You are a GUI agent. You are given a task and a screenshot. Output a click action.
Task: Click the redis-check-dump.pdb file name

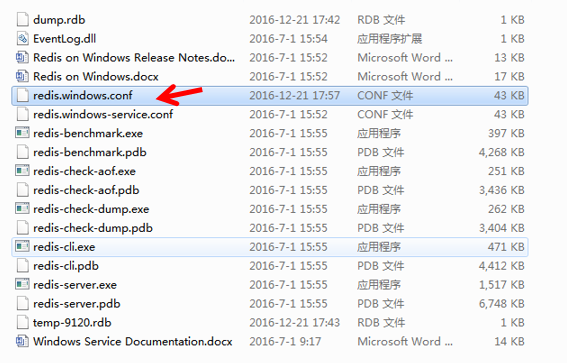point(93,228)
